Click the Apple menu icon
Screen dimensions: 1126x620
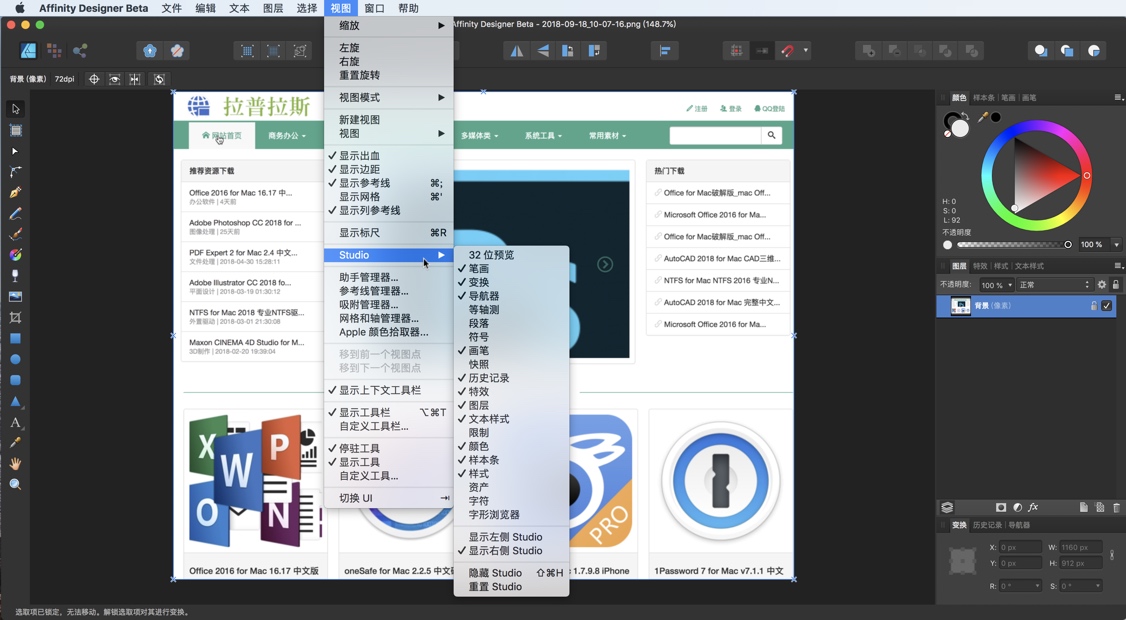tap(20, 8)
